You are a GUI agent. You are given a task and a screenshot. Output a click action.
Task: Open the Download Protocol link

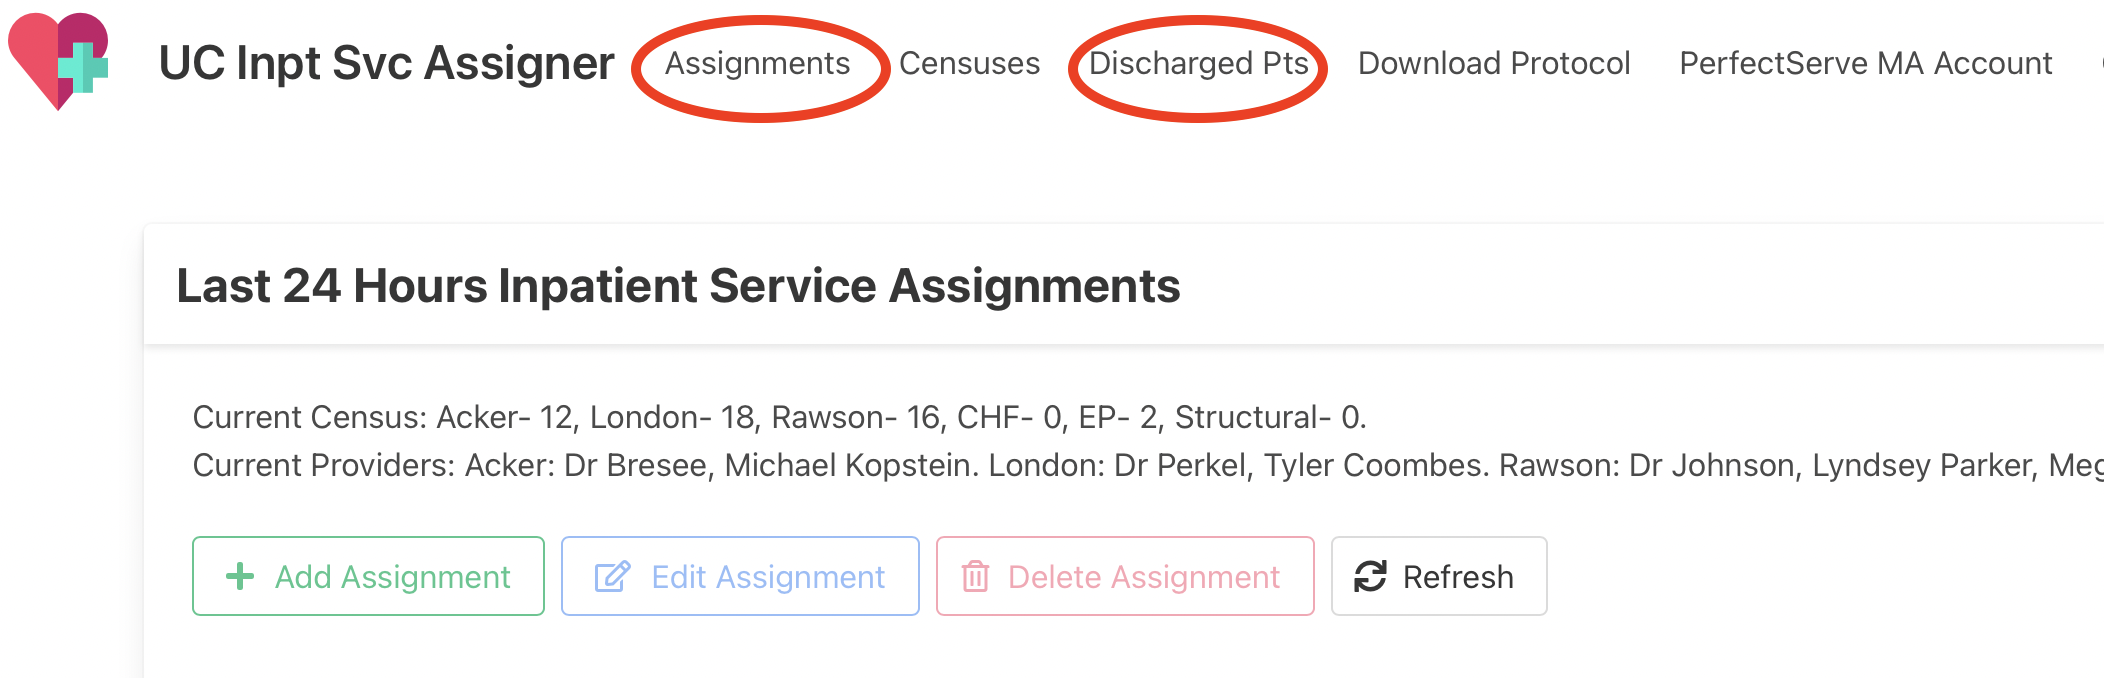tap(1494, 64)
